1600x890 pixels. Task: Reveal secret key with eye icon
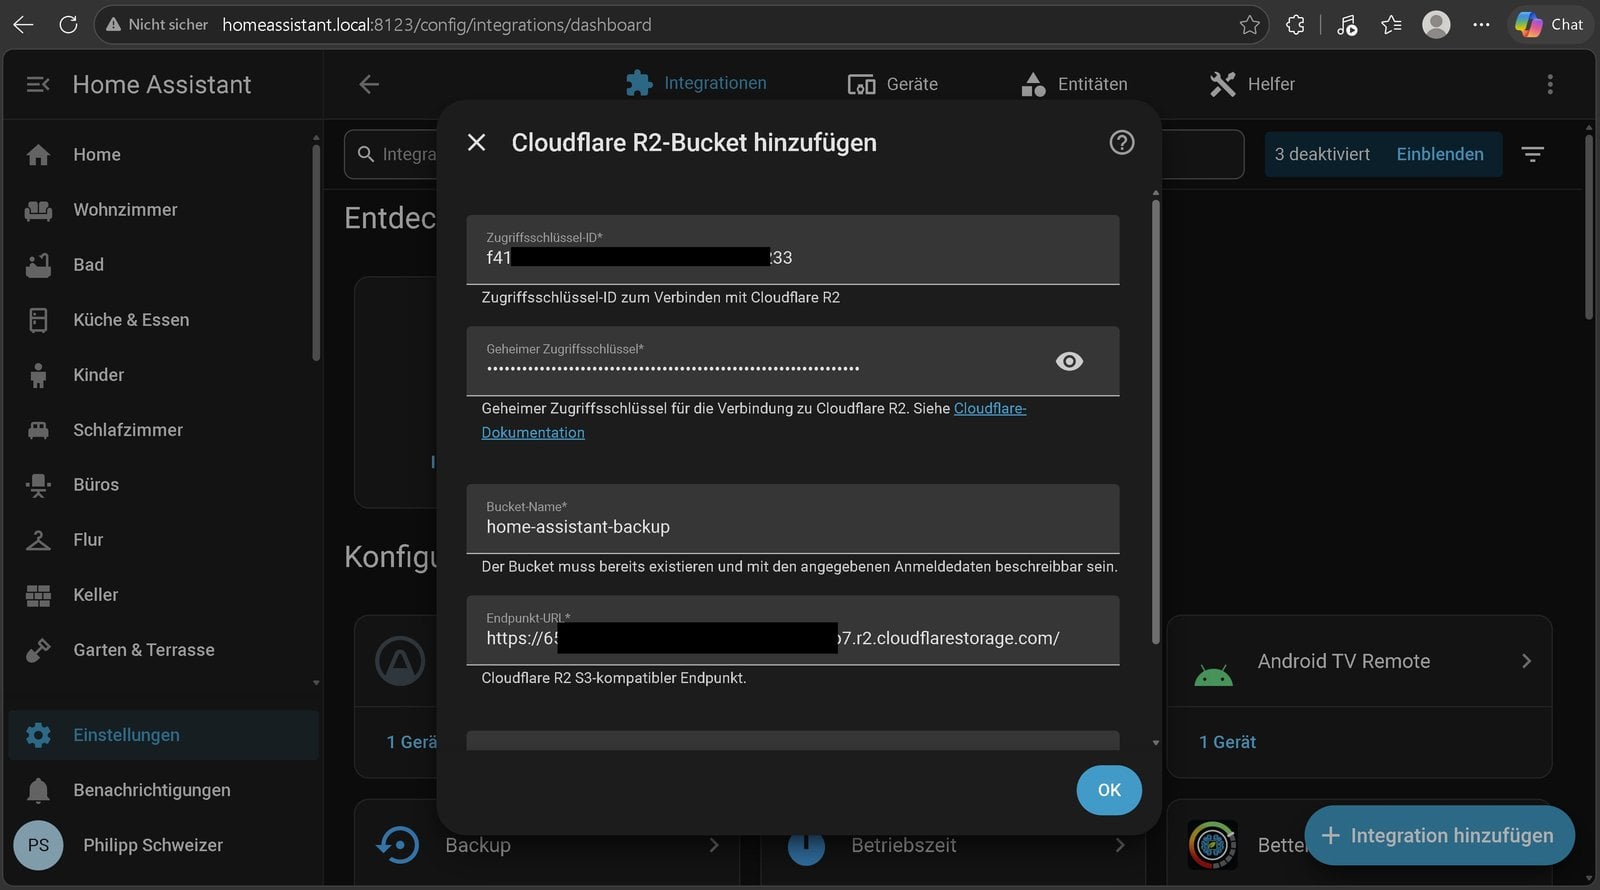[x=1069, y=362]
